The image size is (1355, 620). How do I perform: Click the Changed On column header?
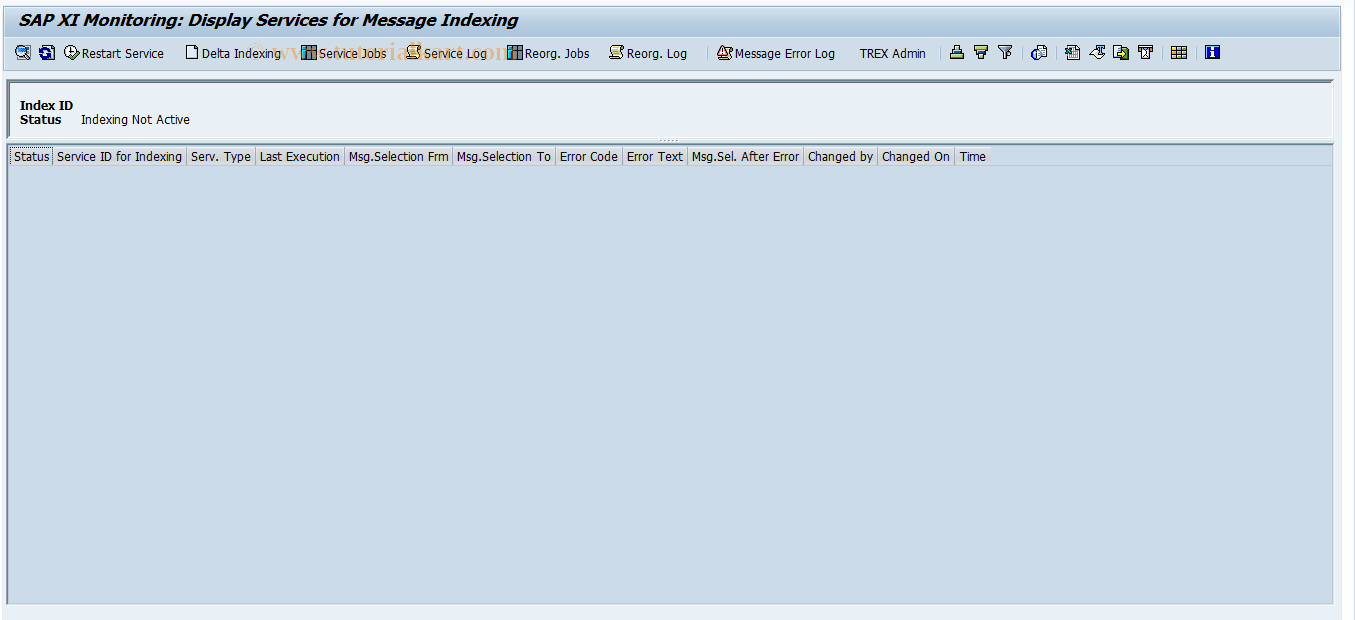(916, 156)
